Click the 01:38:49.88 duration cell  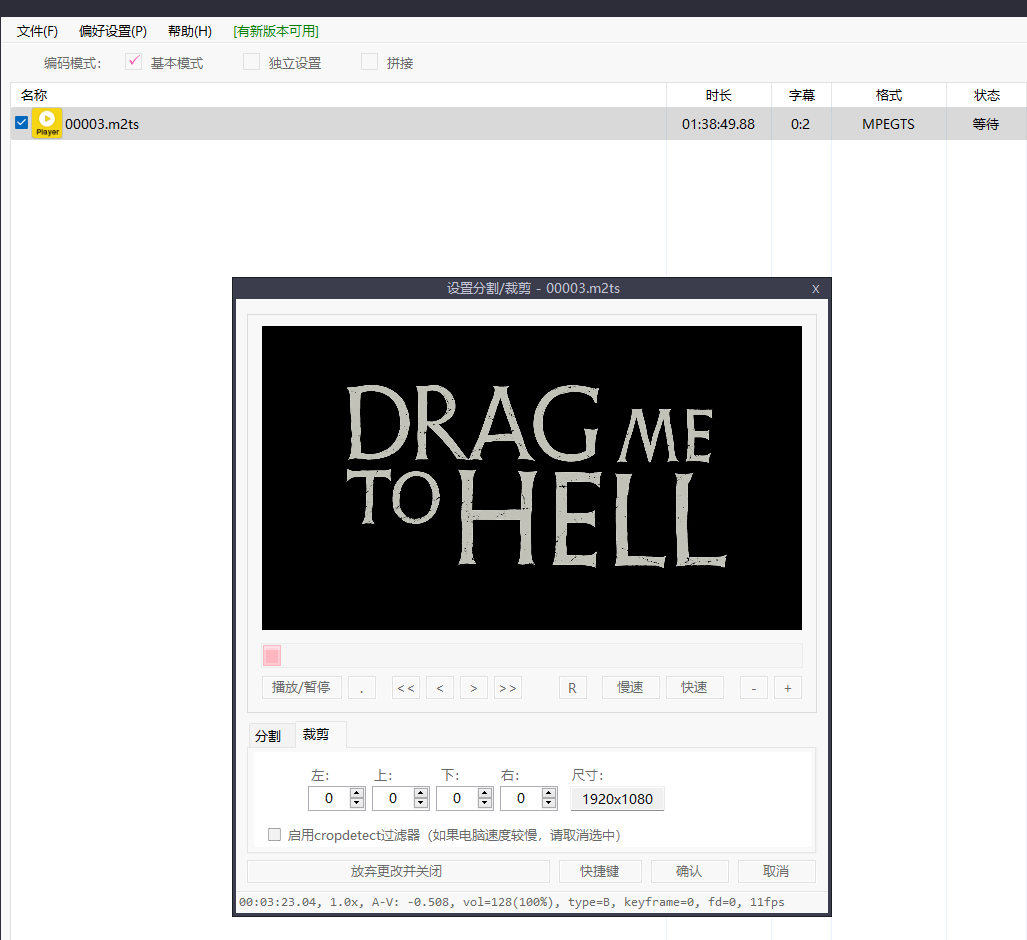pyautogui.click(x=719, y=124)
